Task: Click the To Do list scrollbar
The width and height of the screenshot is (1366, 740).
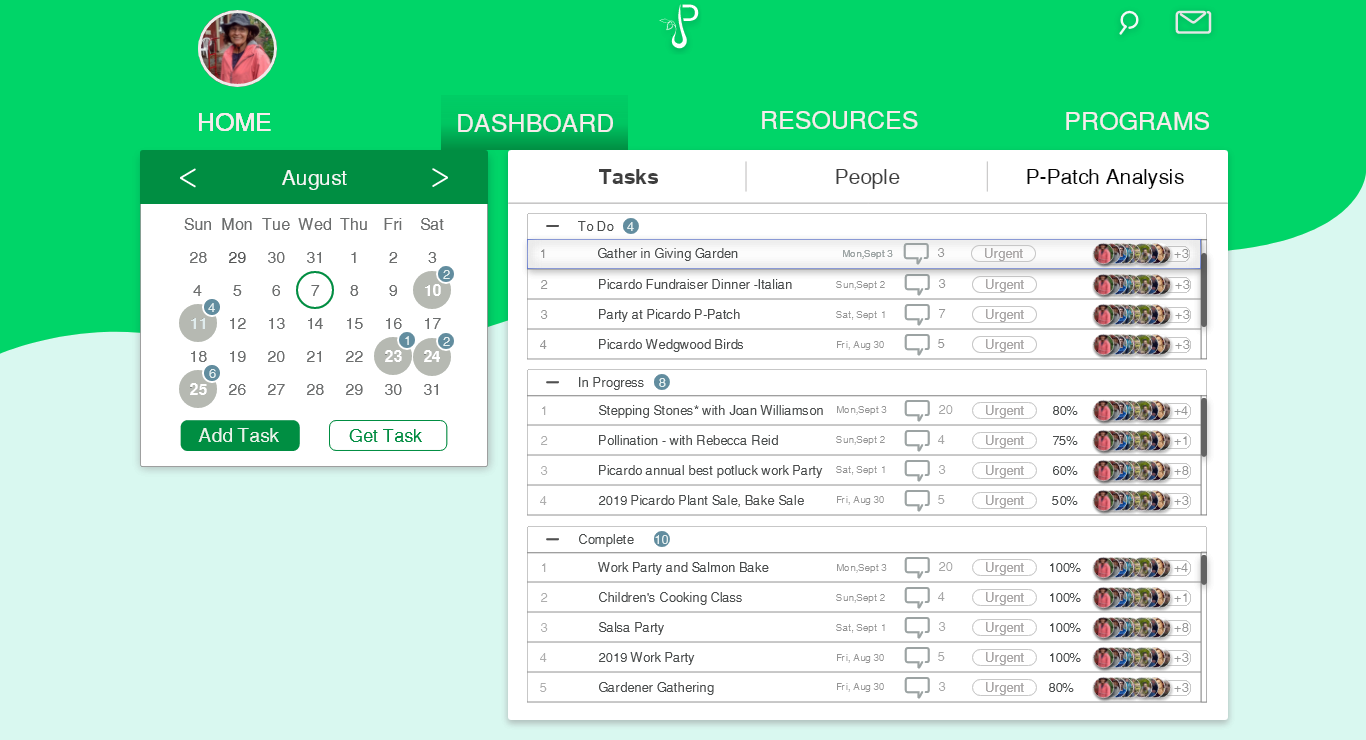Action: pyautogui.click(x=1204, y=290)
